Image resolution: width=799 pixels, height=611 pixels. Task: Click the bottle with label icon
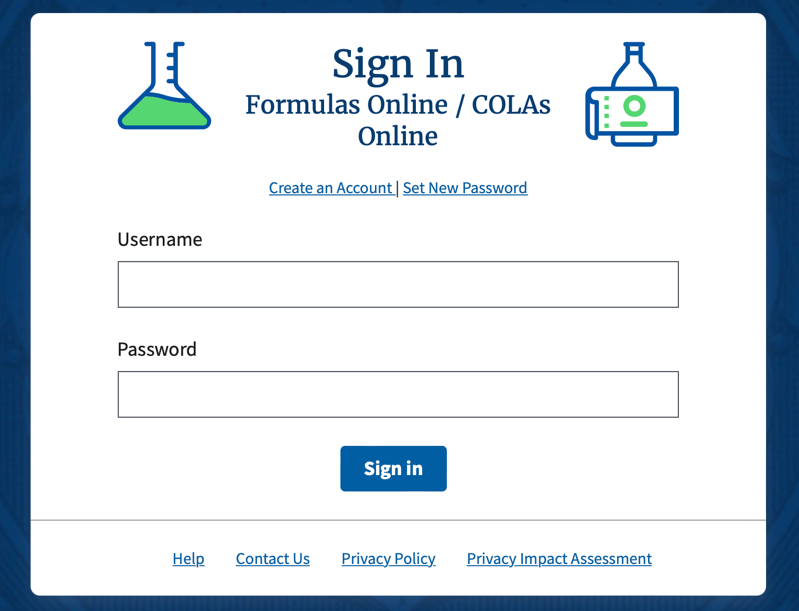(631, 95)
